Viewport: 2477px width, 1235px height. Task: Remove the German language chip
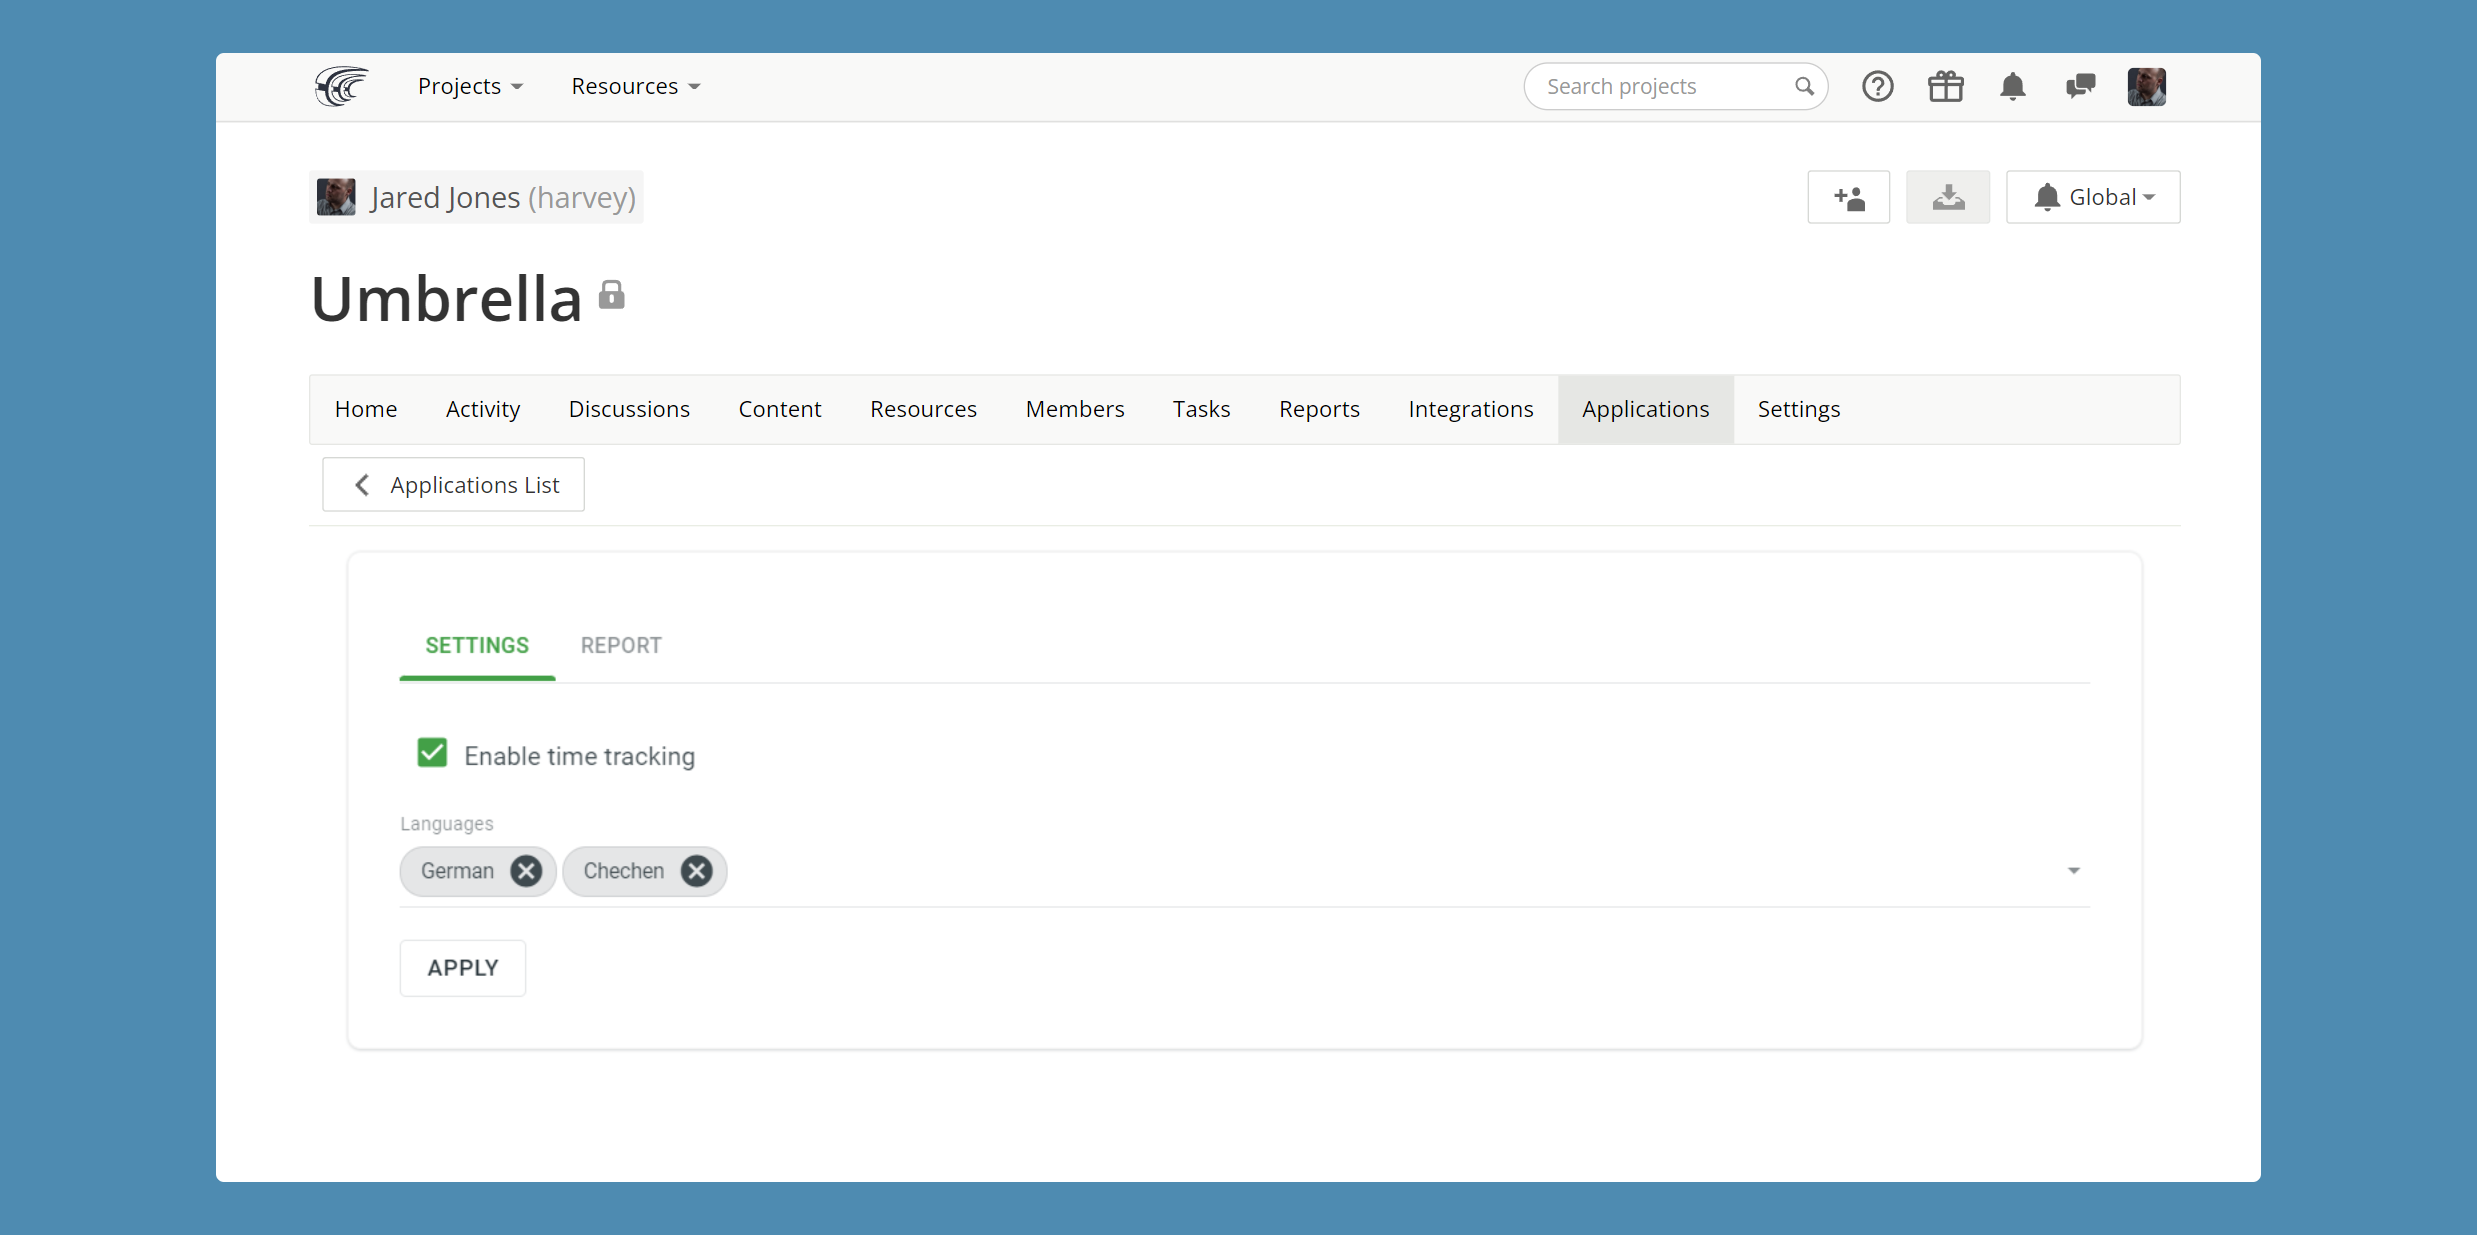(526, 871)
